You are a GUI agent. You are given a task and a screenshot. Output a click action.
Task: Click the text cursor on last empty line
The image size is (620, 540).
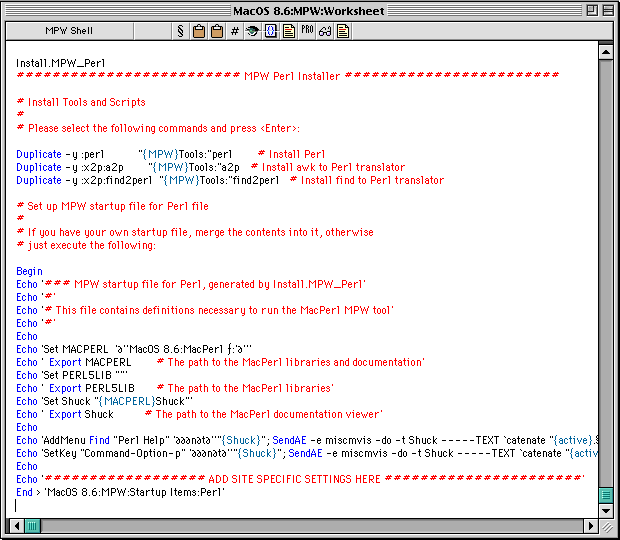[16, 506]
